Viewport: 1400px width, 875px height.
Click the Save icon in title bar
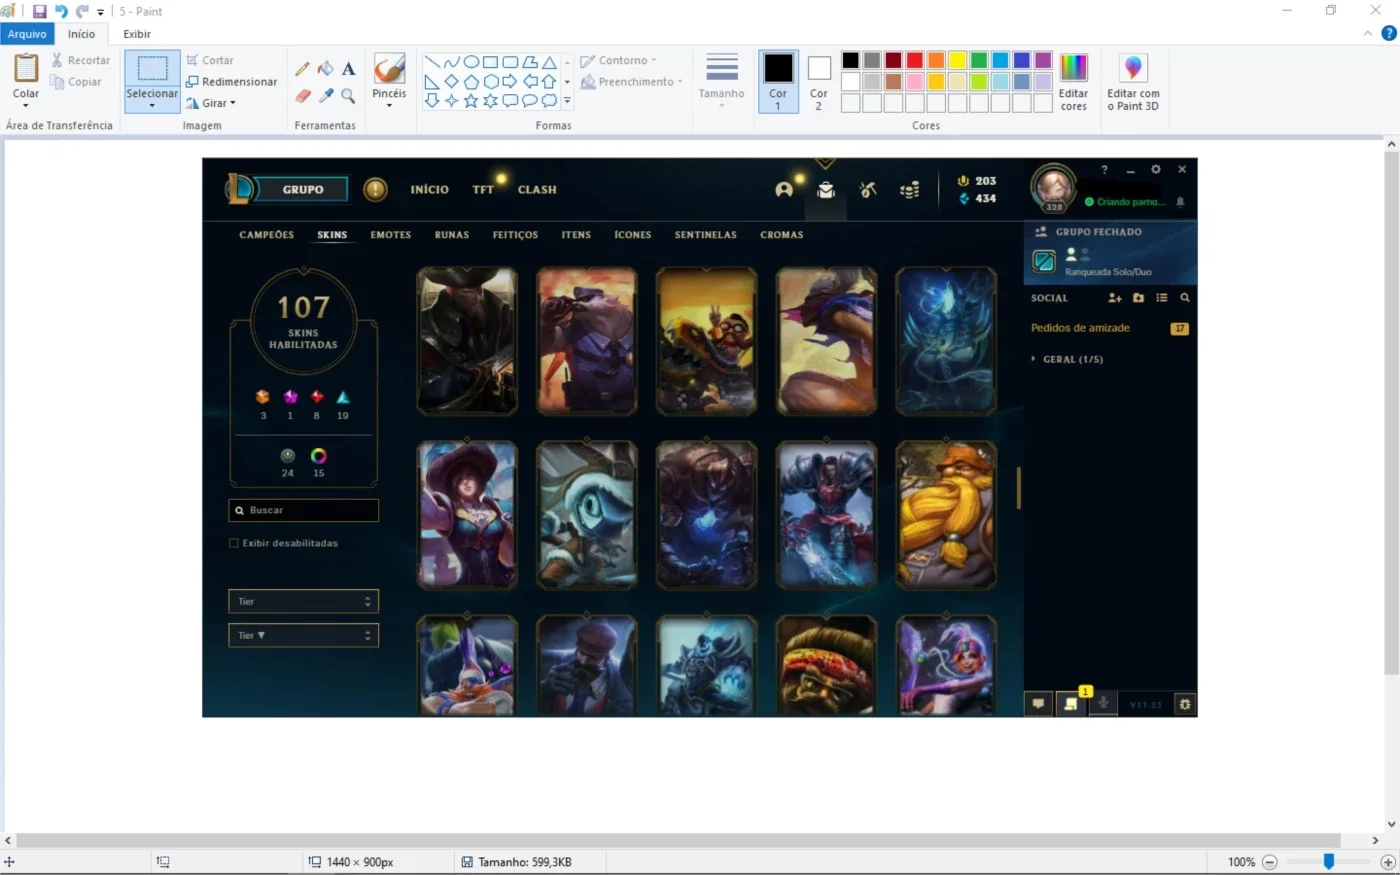click(40, 11)
